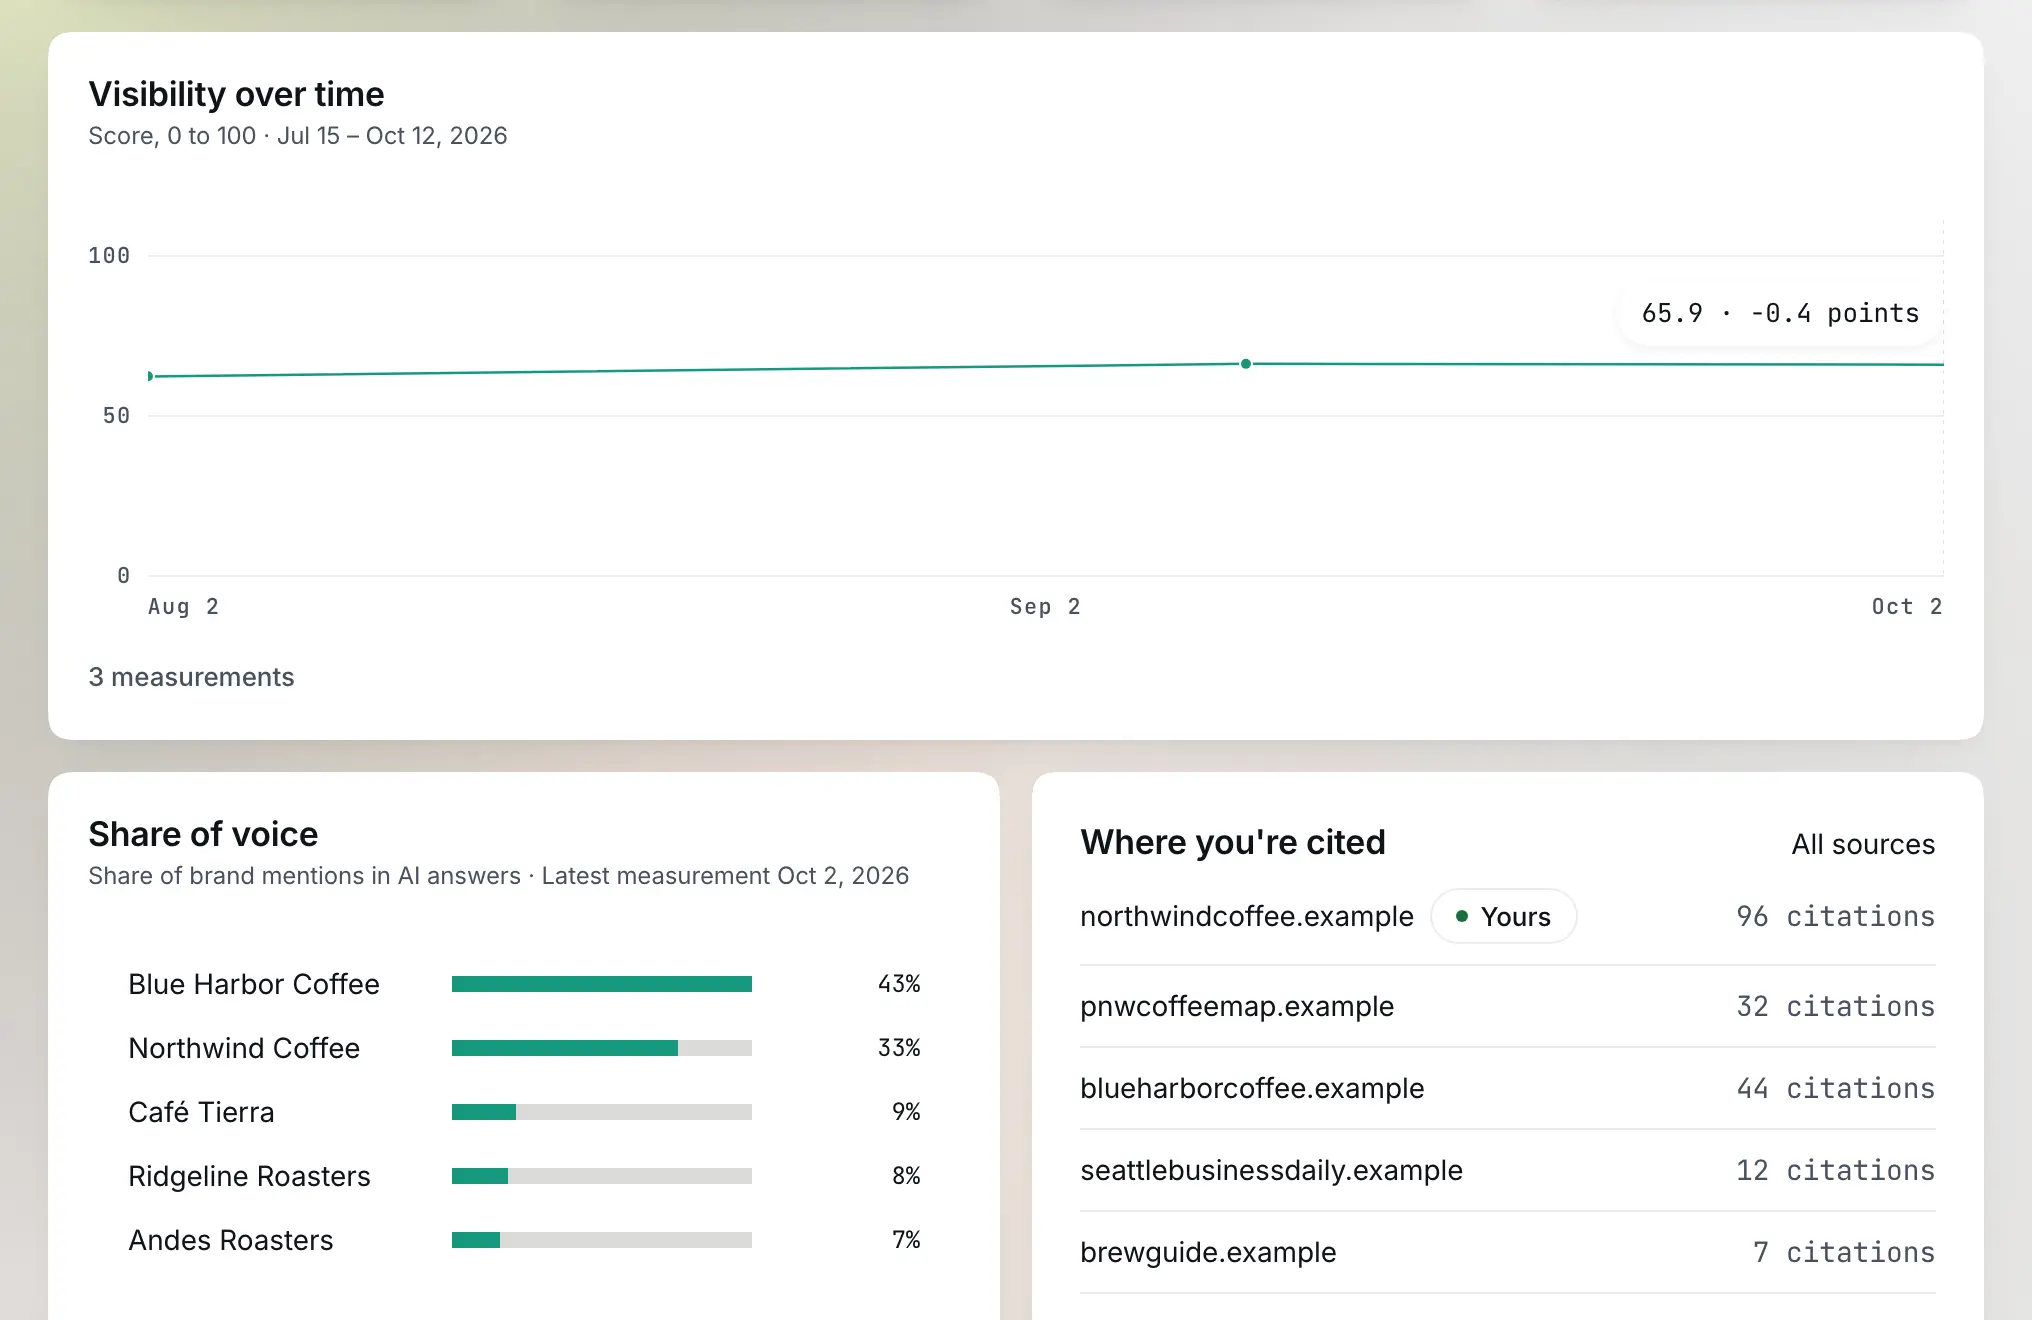Click the 'Latest measurement Oct 2, 2026' subtitle
The height and width of the screenshot is (1320, 2032).
(725, 876)
